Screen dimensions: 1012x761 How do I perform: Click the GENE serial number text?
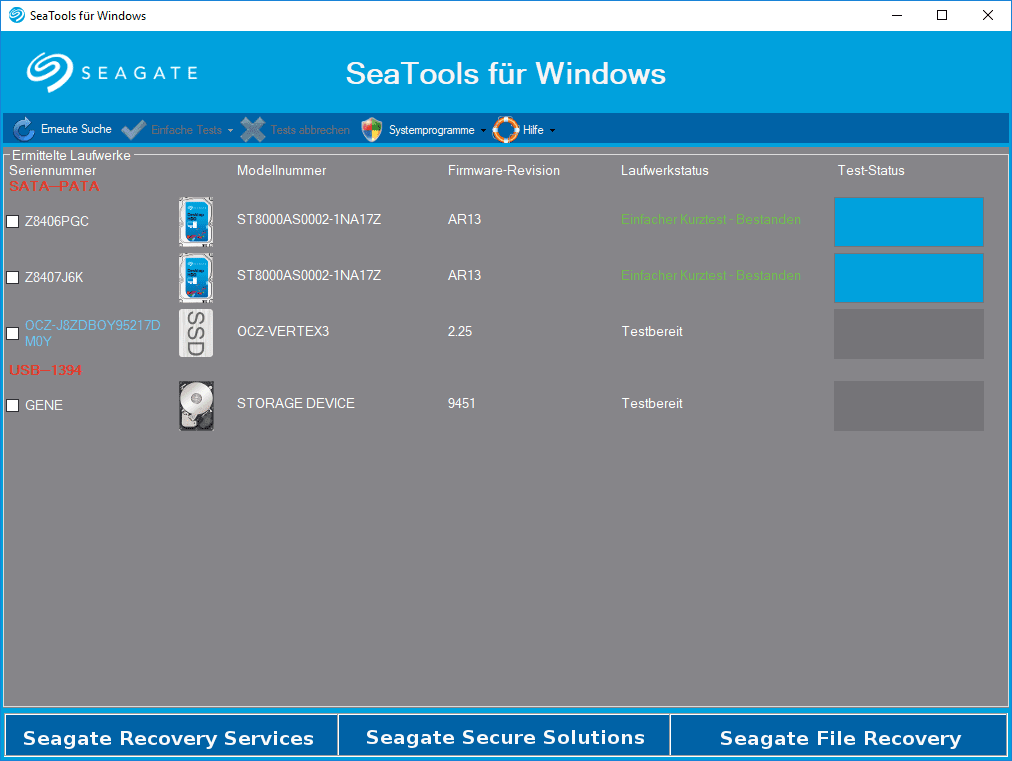point(44,405)
